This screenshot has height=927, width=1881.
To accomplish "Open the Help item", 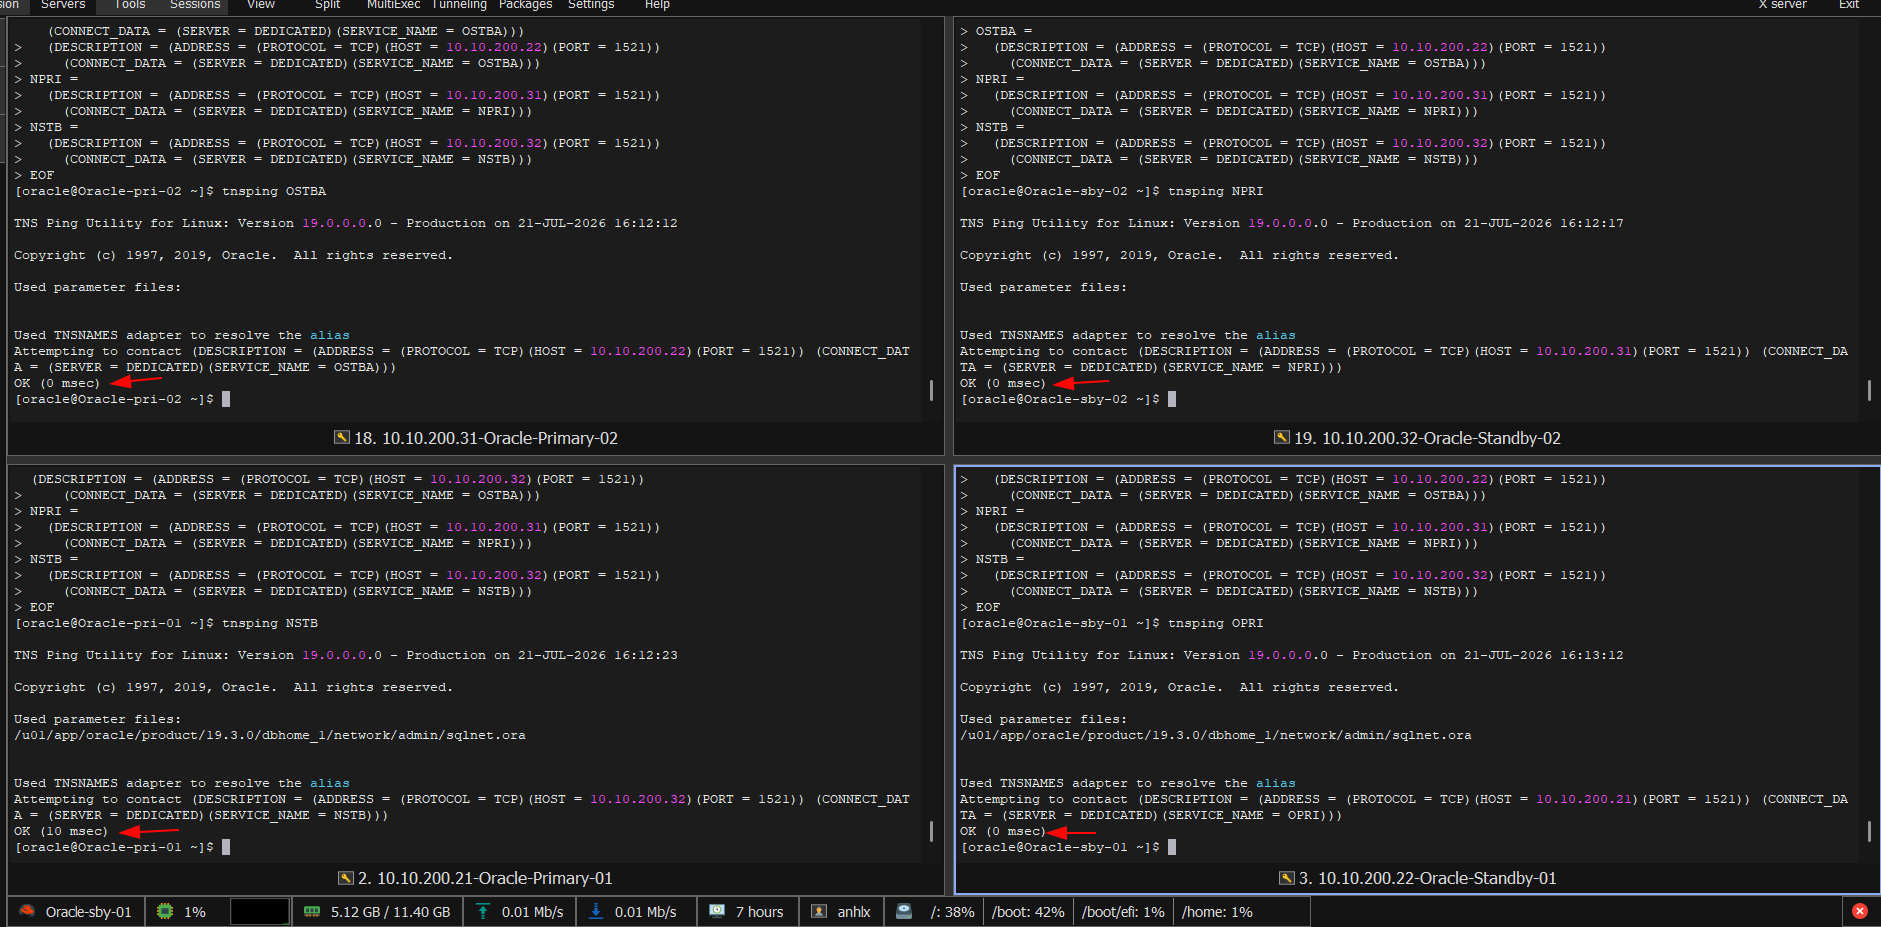I will 657,5.
